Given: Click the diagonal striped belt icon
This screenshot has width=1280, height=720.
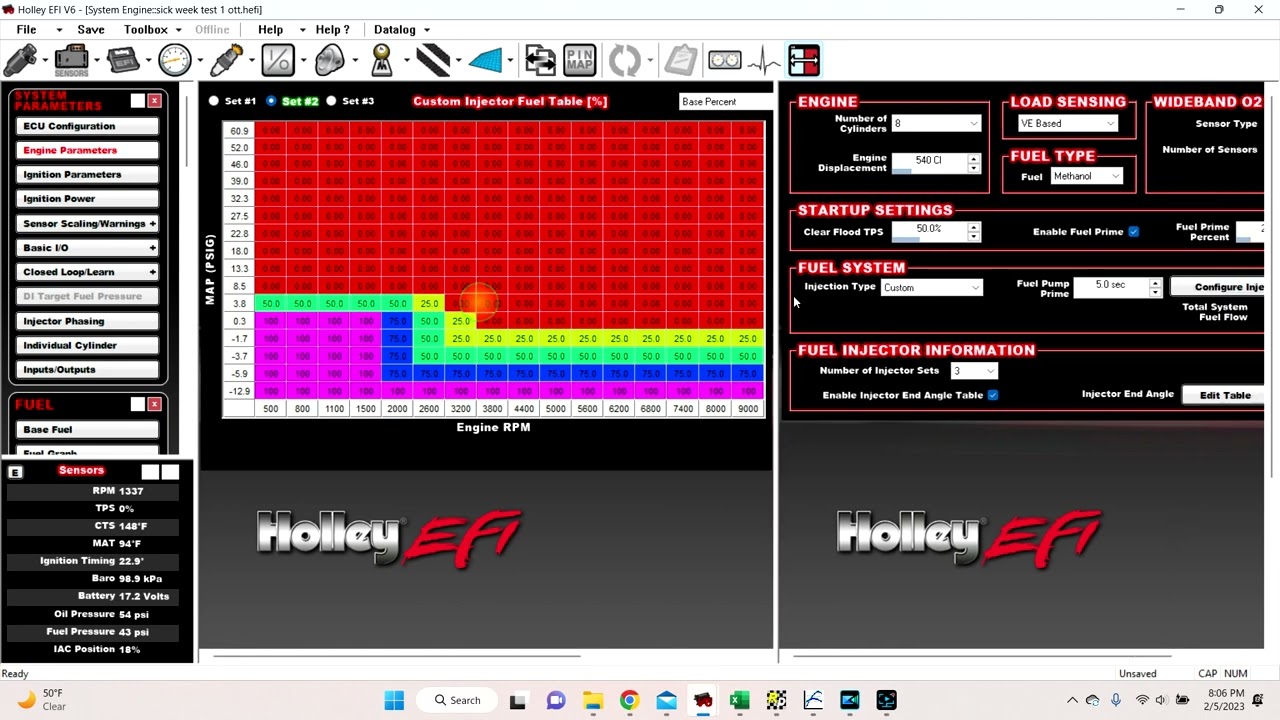Looking at the screenshot, I should point(433,60).
